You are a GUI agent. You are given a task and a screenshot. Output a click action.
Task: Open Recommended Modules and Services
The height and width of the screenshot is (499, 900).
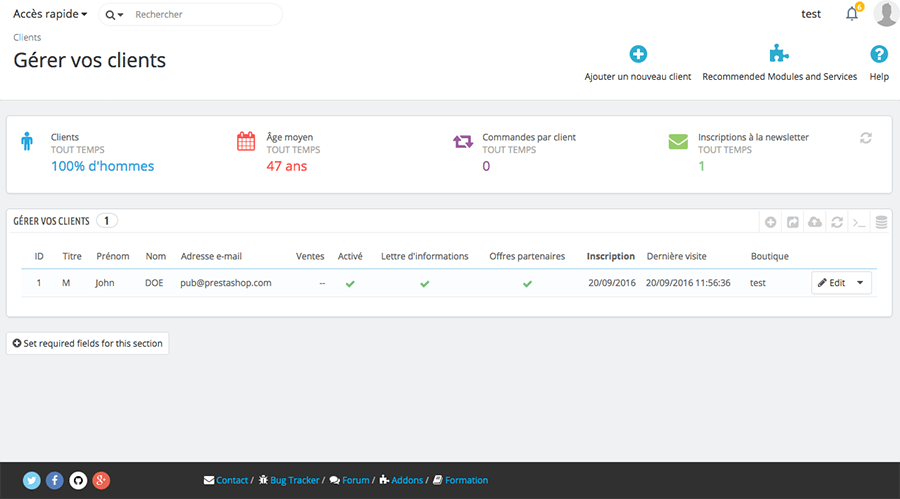point(779,55)
